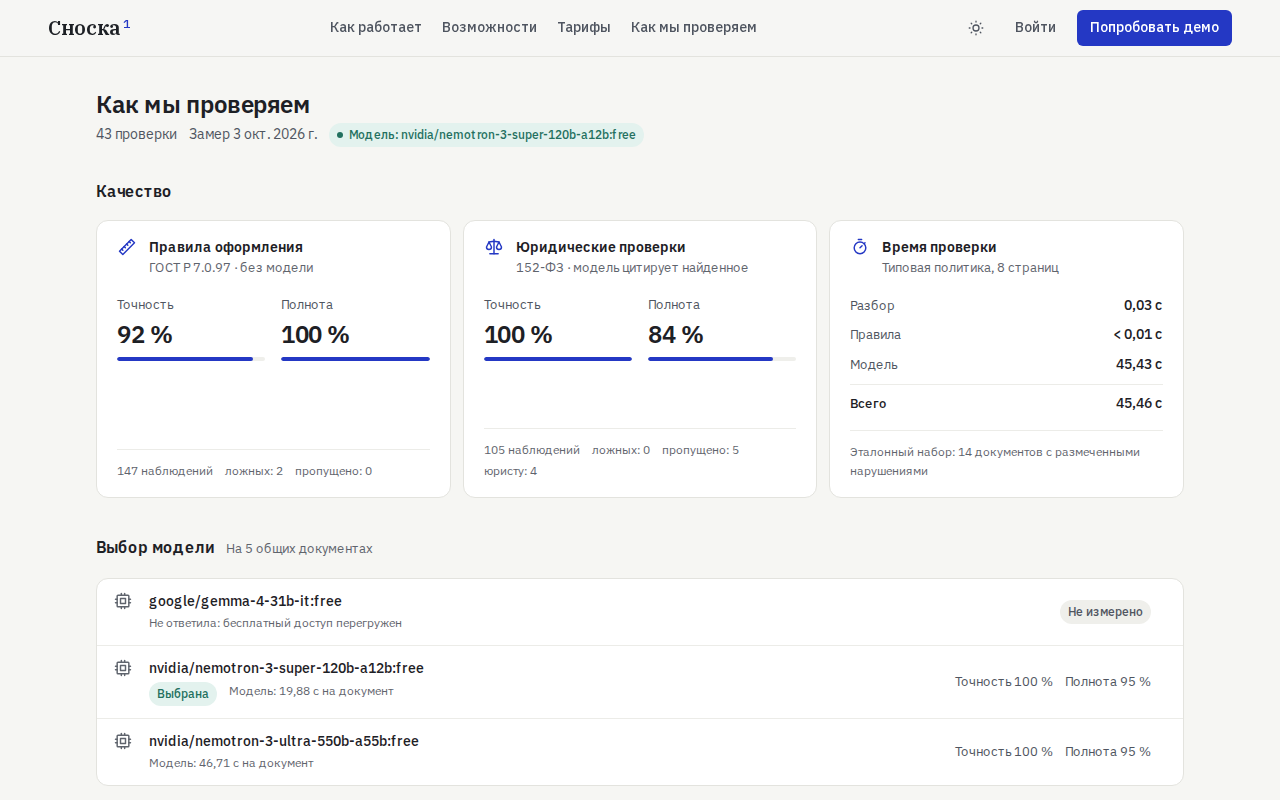1280x800 pixels.
Task: Click the Выбор модели section heading
Action: point(155,547)
